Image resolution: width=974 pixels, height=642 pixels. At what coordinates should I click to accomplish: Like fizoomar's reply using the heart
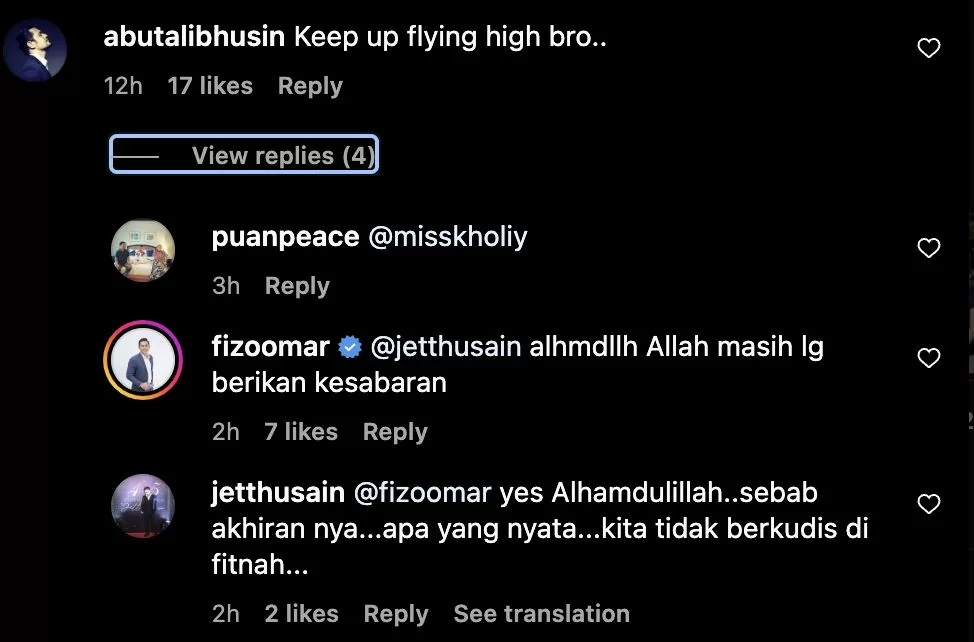click(929, 358)
